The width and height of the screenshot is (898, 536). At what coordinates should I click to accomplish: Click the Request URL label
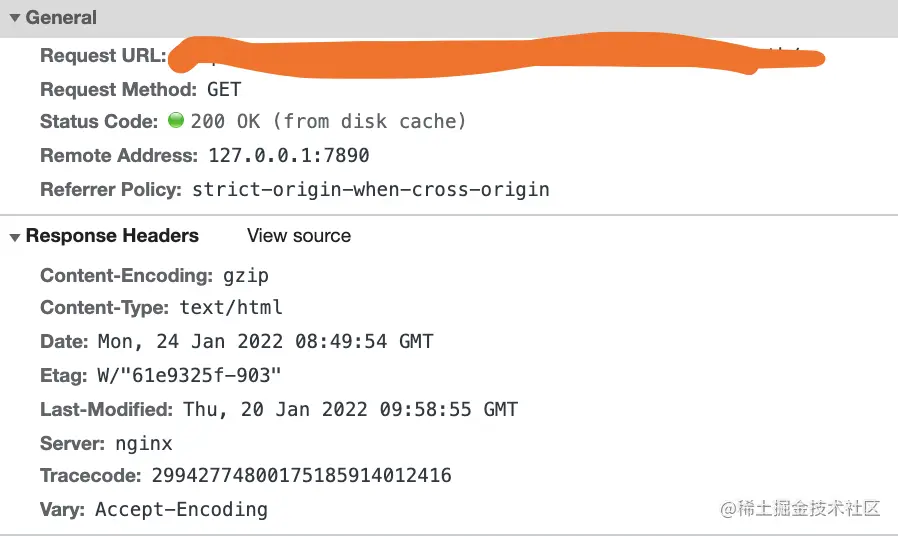pyautogui.click(x=102, y=56)
